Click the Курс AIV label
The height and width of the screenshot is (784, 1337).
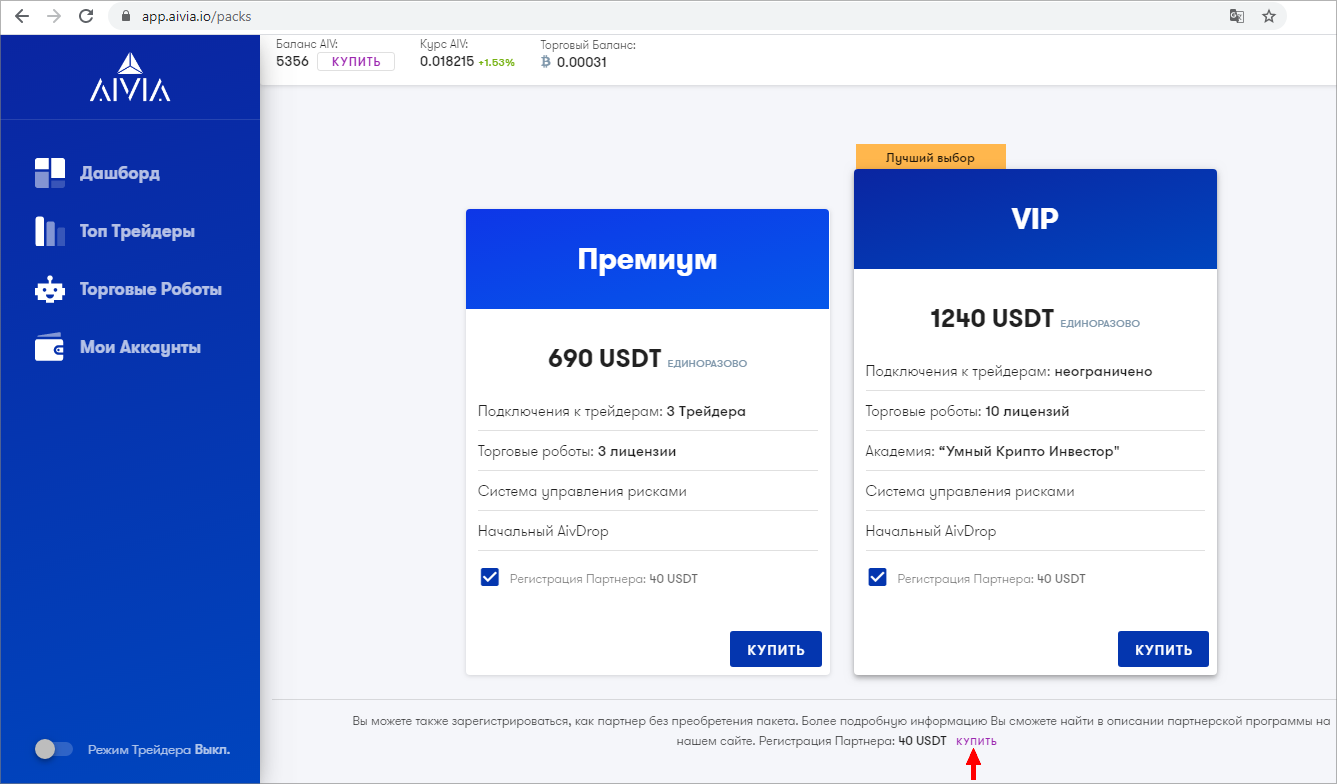(444, 44)
